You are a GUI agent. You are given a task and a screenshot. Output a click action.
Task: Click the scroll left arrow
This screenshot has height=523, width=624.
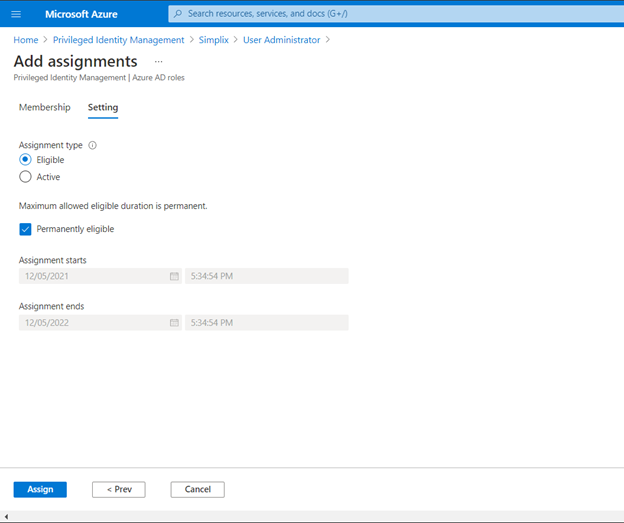6,517
